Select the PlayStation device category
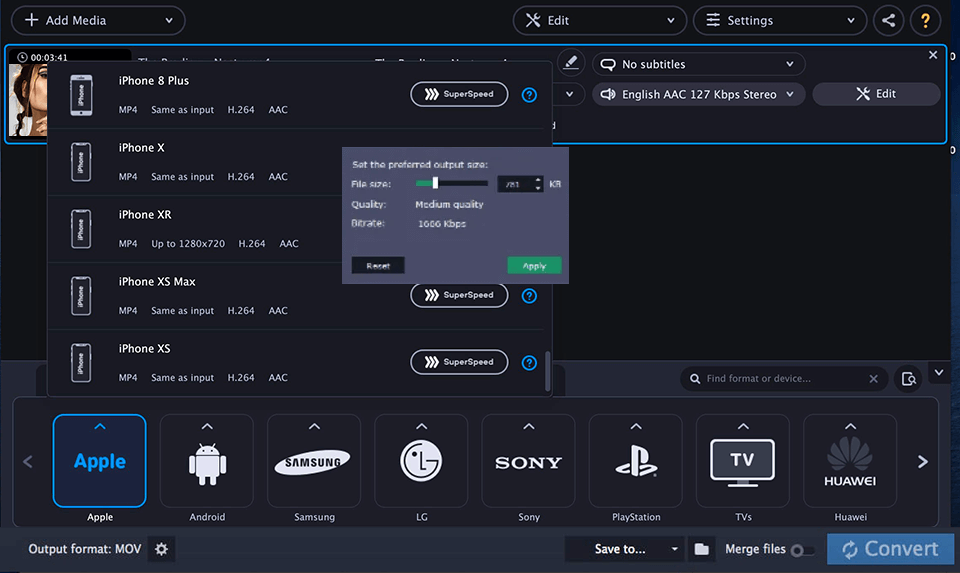The height and width of the screenshot is (573, 960). pyautogui.click(x=636, y=460)
